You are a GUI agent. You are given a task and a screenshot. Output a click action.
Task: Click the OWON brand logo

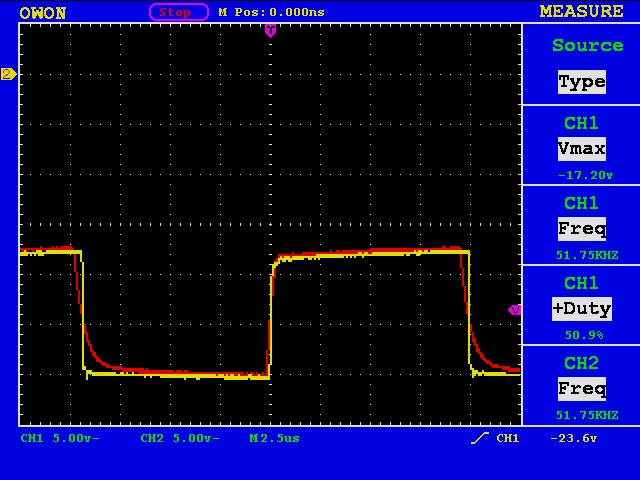43,13
